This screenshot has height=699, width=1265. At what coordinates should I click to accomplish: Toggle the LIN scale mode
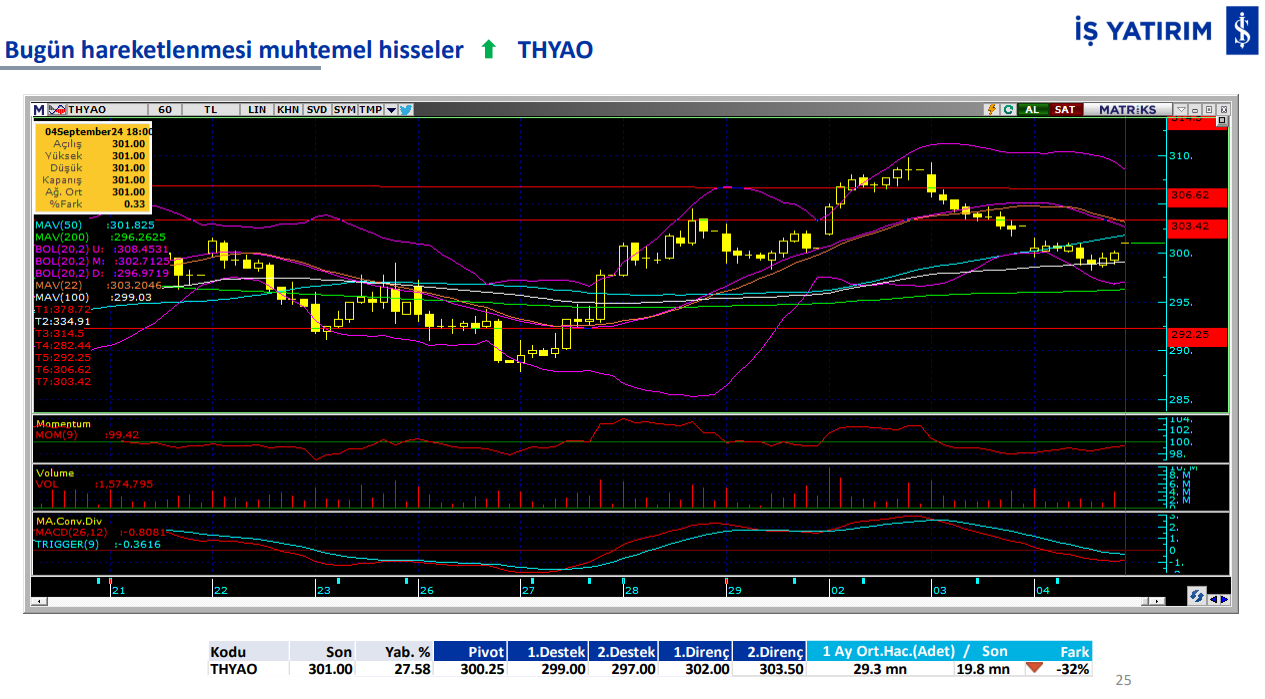pos(257,109)
